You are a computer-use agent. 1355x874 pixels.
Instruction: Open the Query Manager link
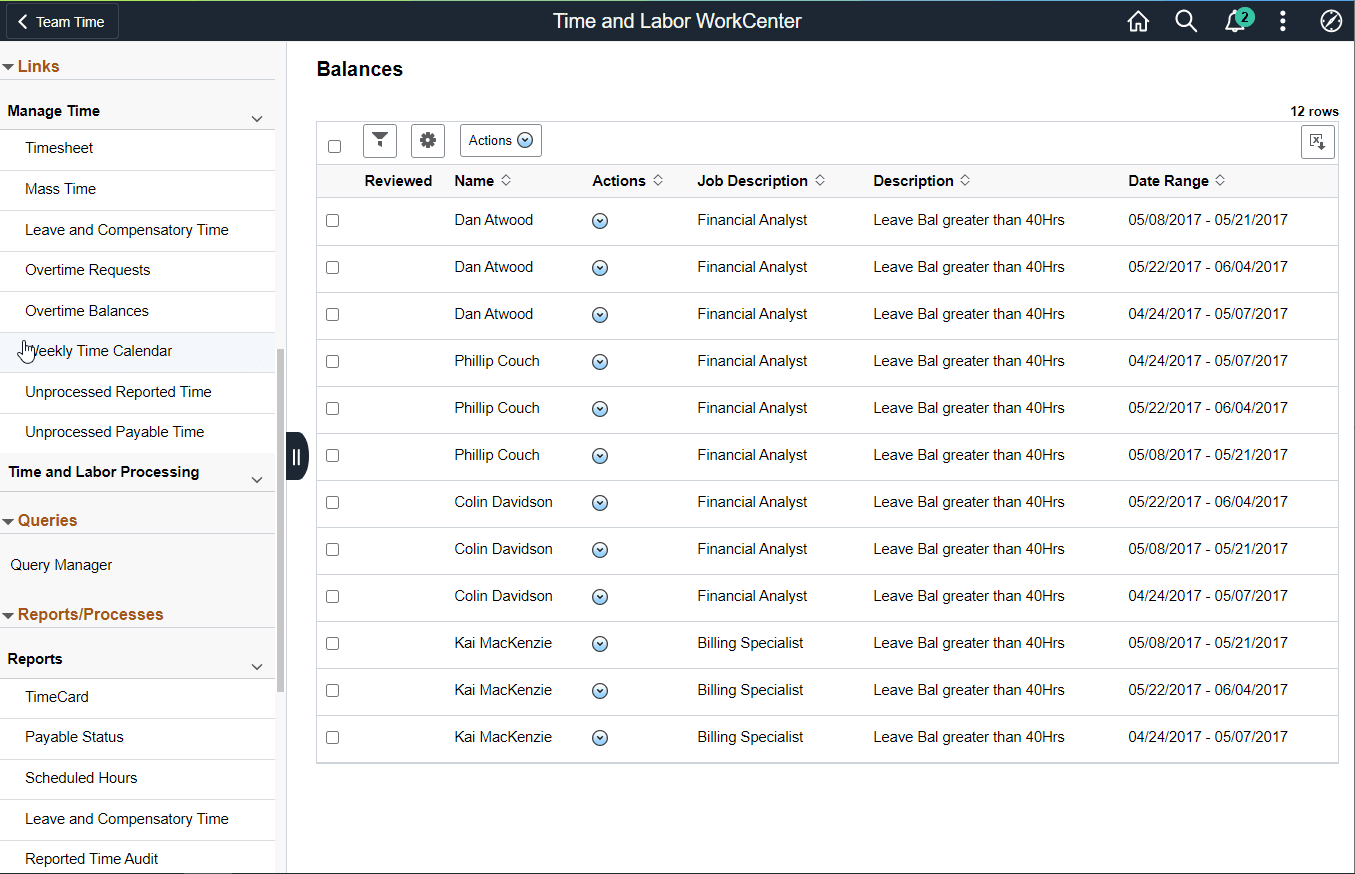[x=61, y=565]
